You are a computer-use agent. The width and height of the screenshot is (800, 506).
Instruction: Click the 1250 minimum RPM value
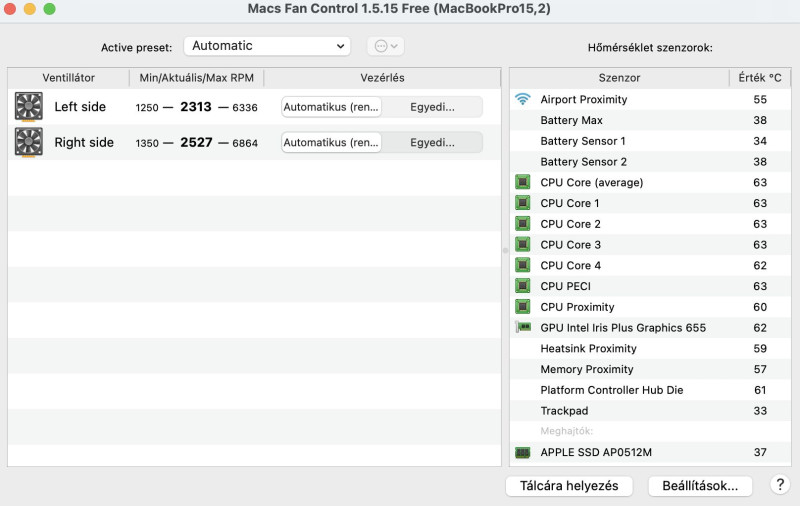pyautogui.click(x=147, y=108)
